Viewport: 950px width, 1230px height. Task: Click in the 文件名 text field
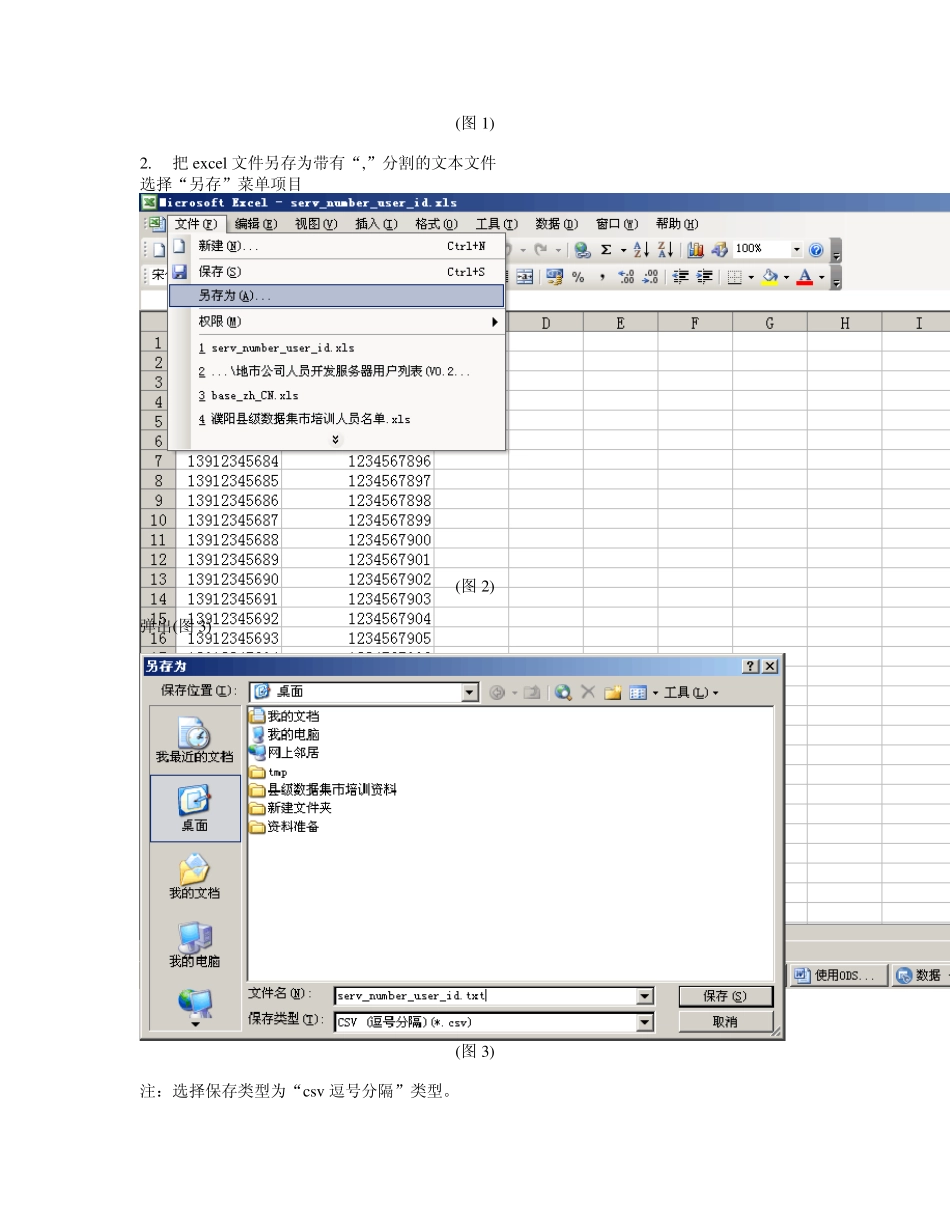pyautogui.click(x=485, y=996)
